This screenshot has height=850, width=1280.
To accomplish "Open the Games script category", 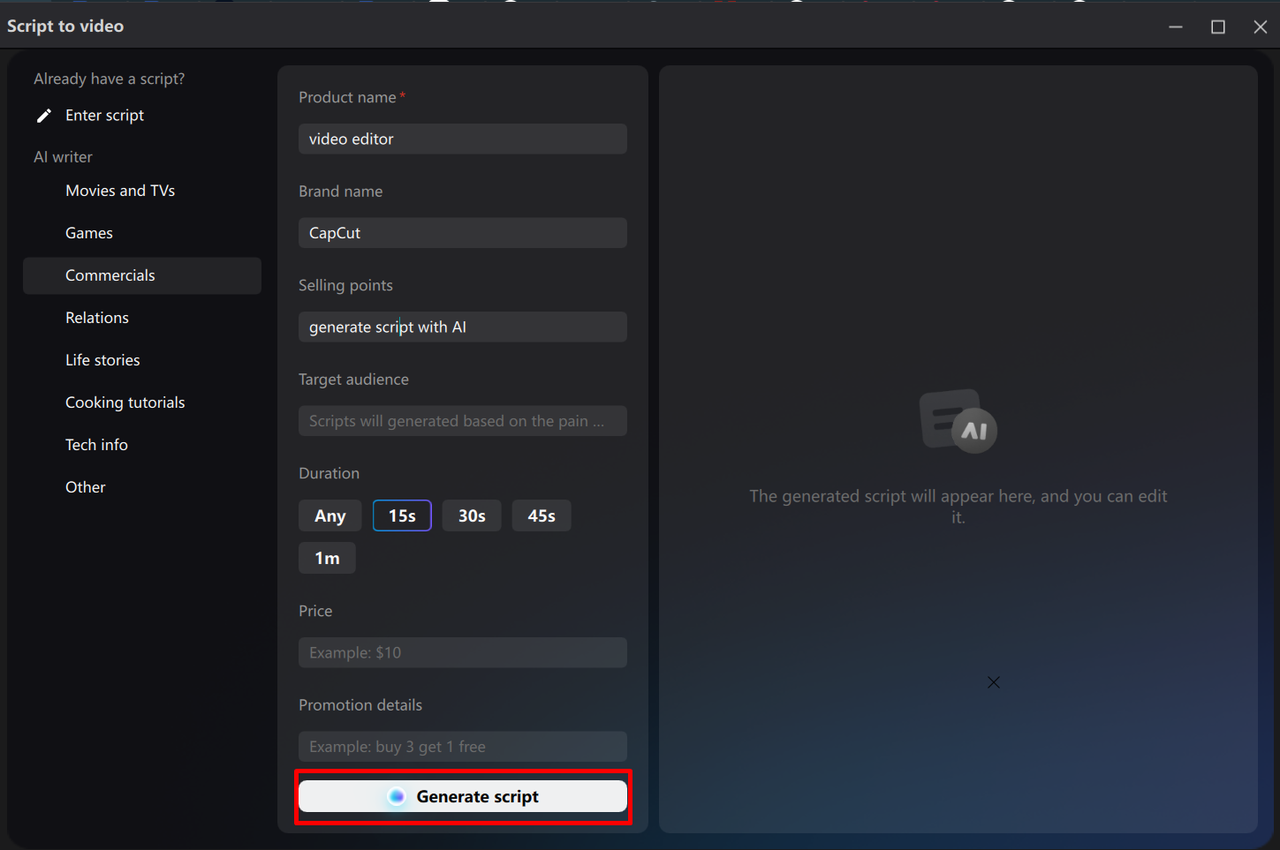I will (88, 232).
